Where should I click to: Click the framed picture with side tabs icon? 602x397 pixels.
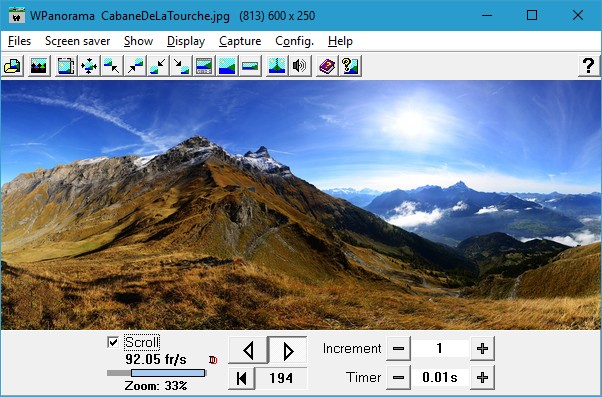[66, 66]
